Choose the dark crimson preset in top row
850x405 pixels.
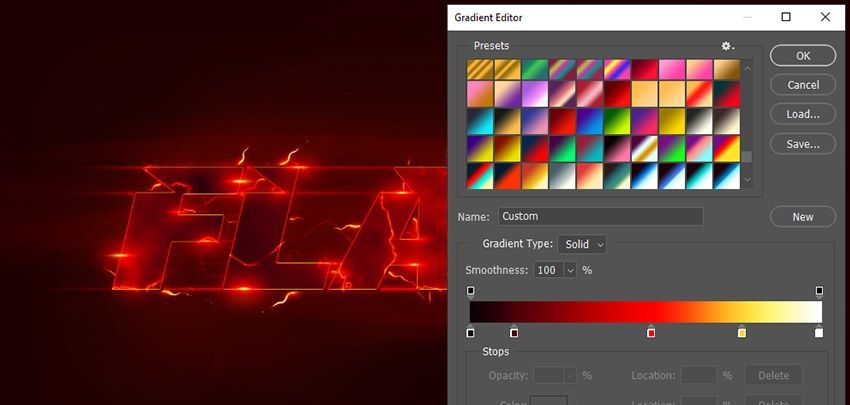(x=645, y=69)
